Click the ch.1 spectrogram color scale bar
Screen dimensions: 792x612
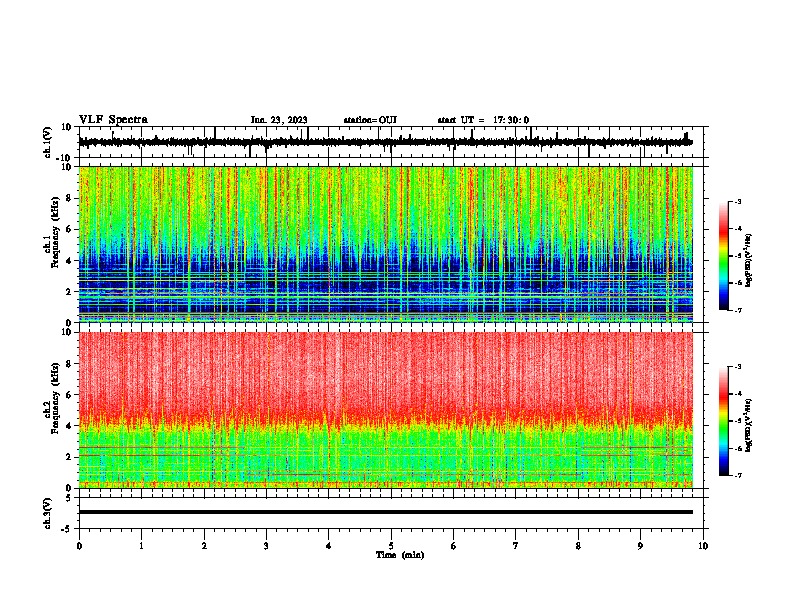click(724, 256)
